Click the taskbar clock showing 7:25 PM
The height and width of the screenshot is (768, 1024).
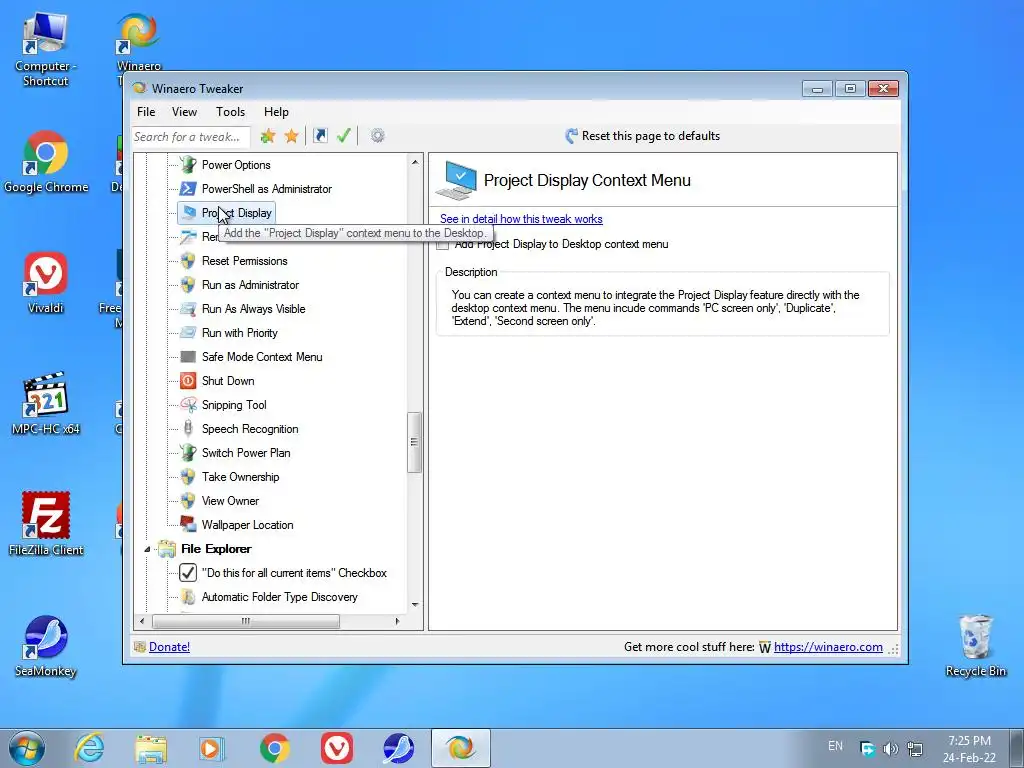(969, 749)
